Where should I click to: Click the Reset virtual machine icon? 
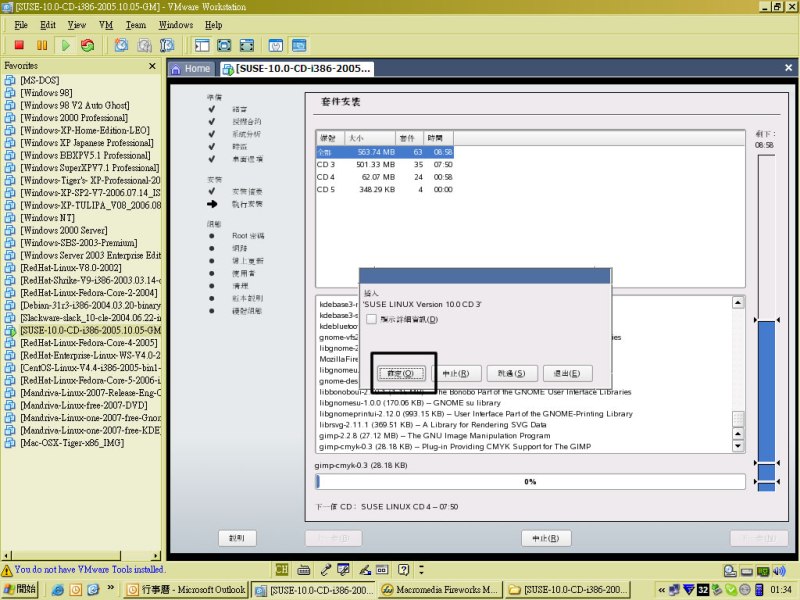click(x=88, y=45)
